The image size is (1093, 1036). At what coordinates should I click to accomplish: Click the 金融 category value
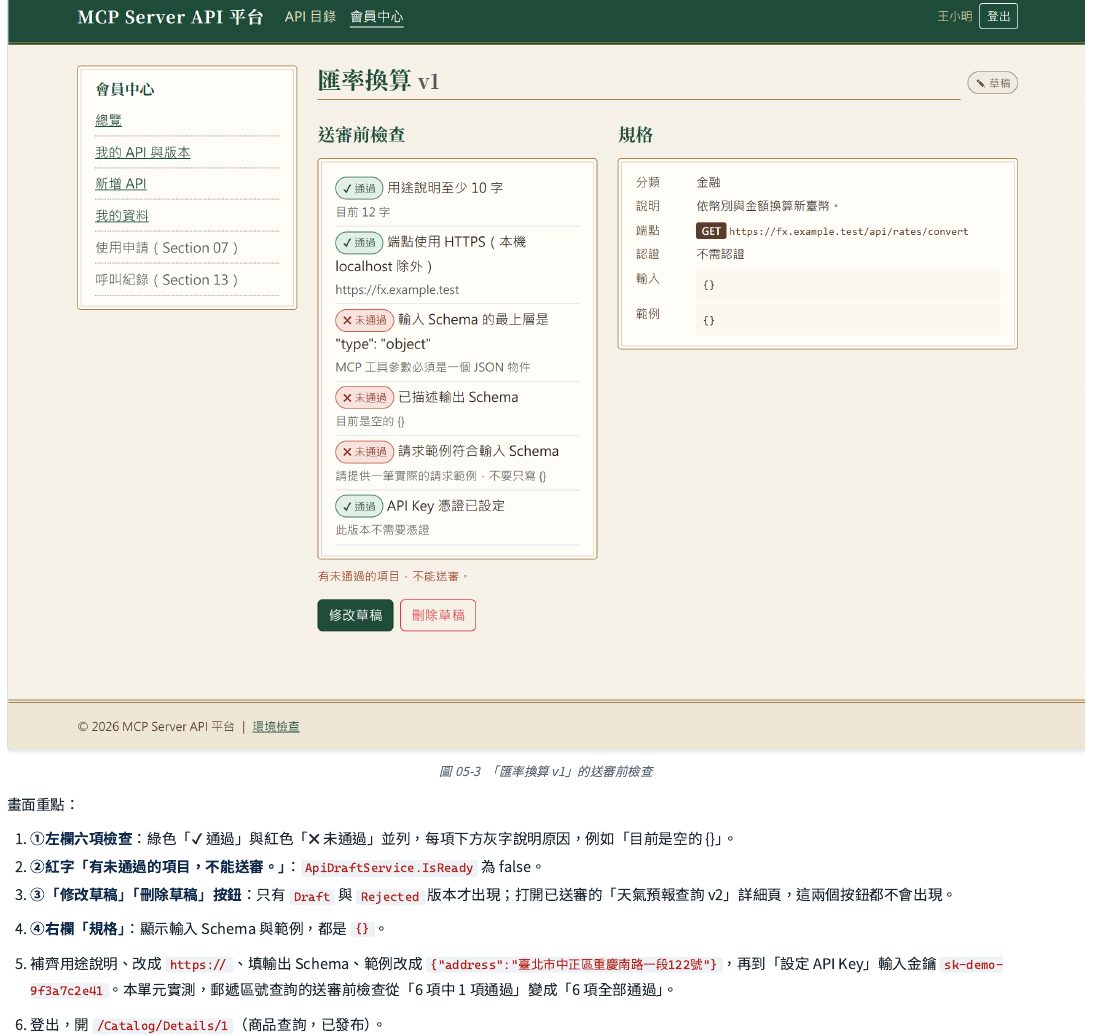(708, 183)
